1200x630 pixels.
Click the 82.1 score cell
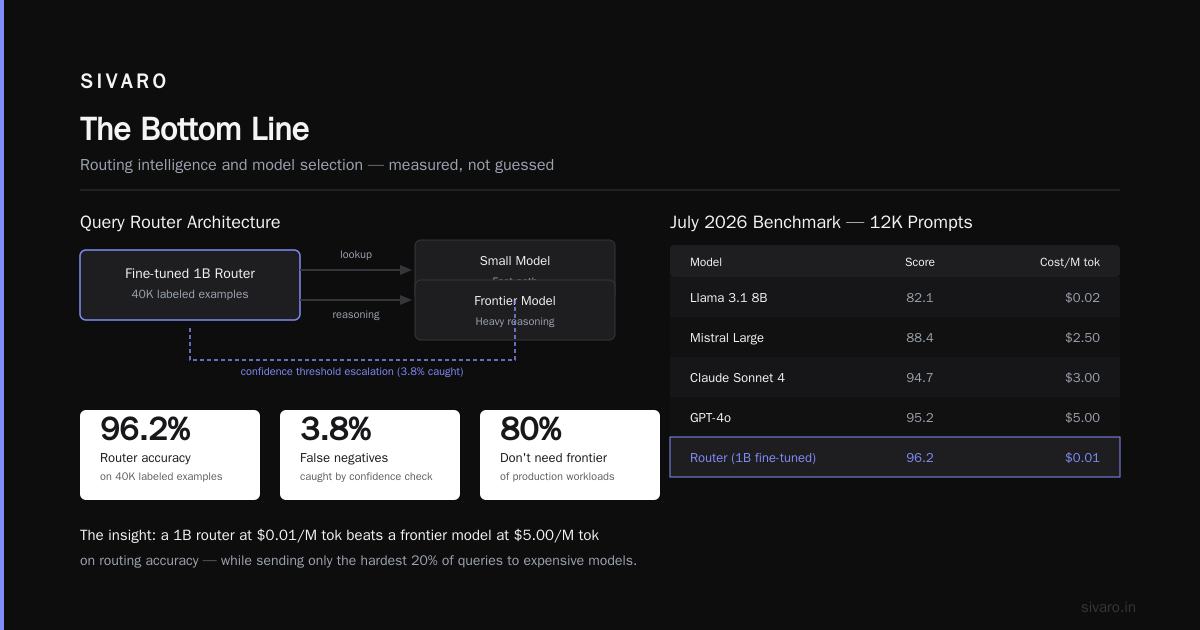point(920,298)
